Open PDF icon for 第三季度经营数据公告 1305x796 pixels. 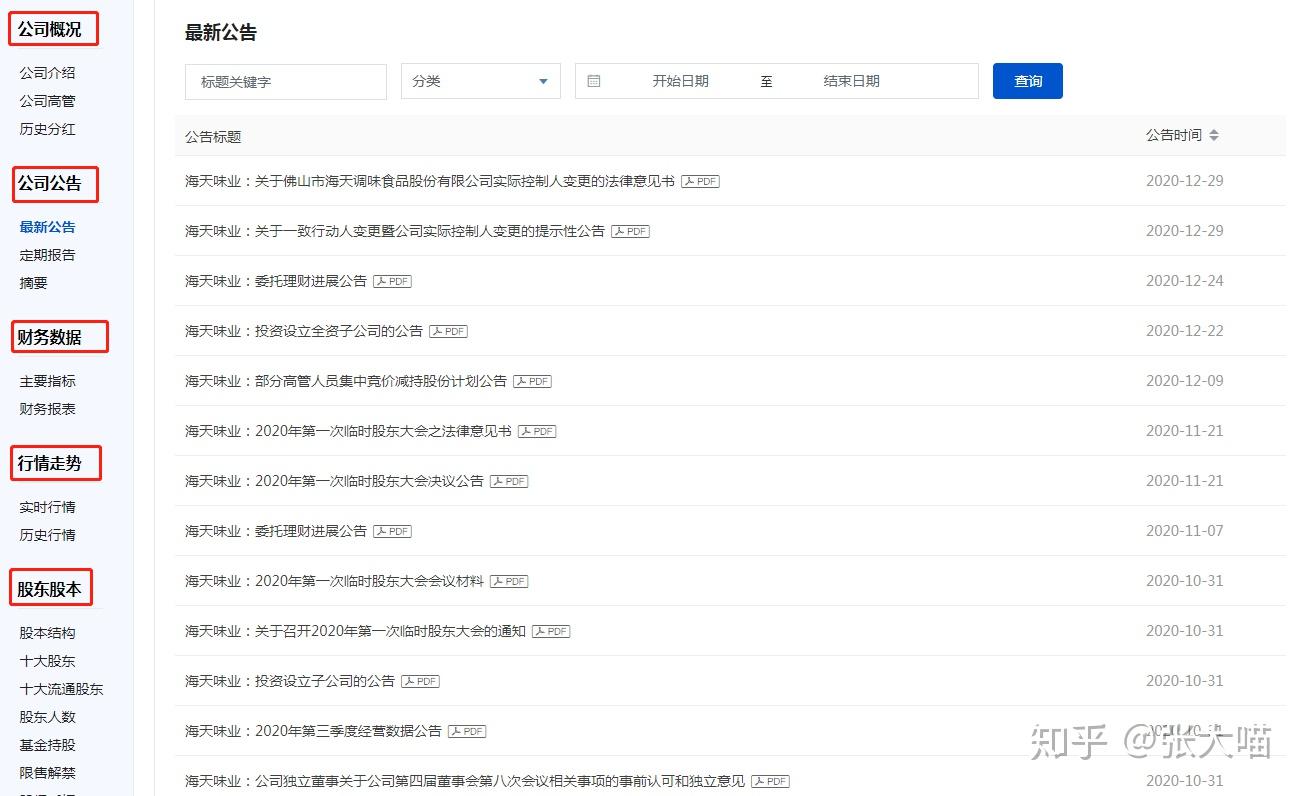[x=467, y=731]
